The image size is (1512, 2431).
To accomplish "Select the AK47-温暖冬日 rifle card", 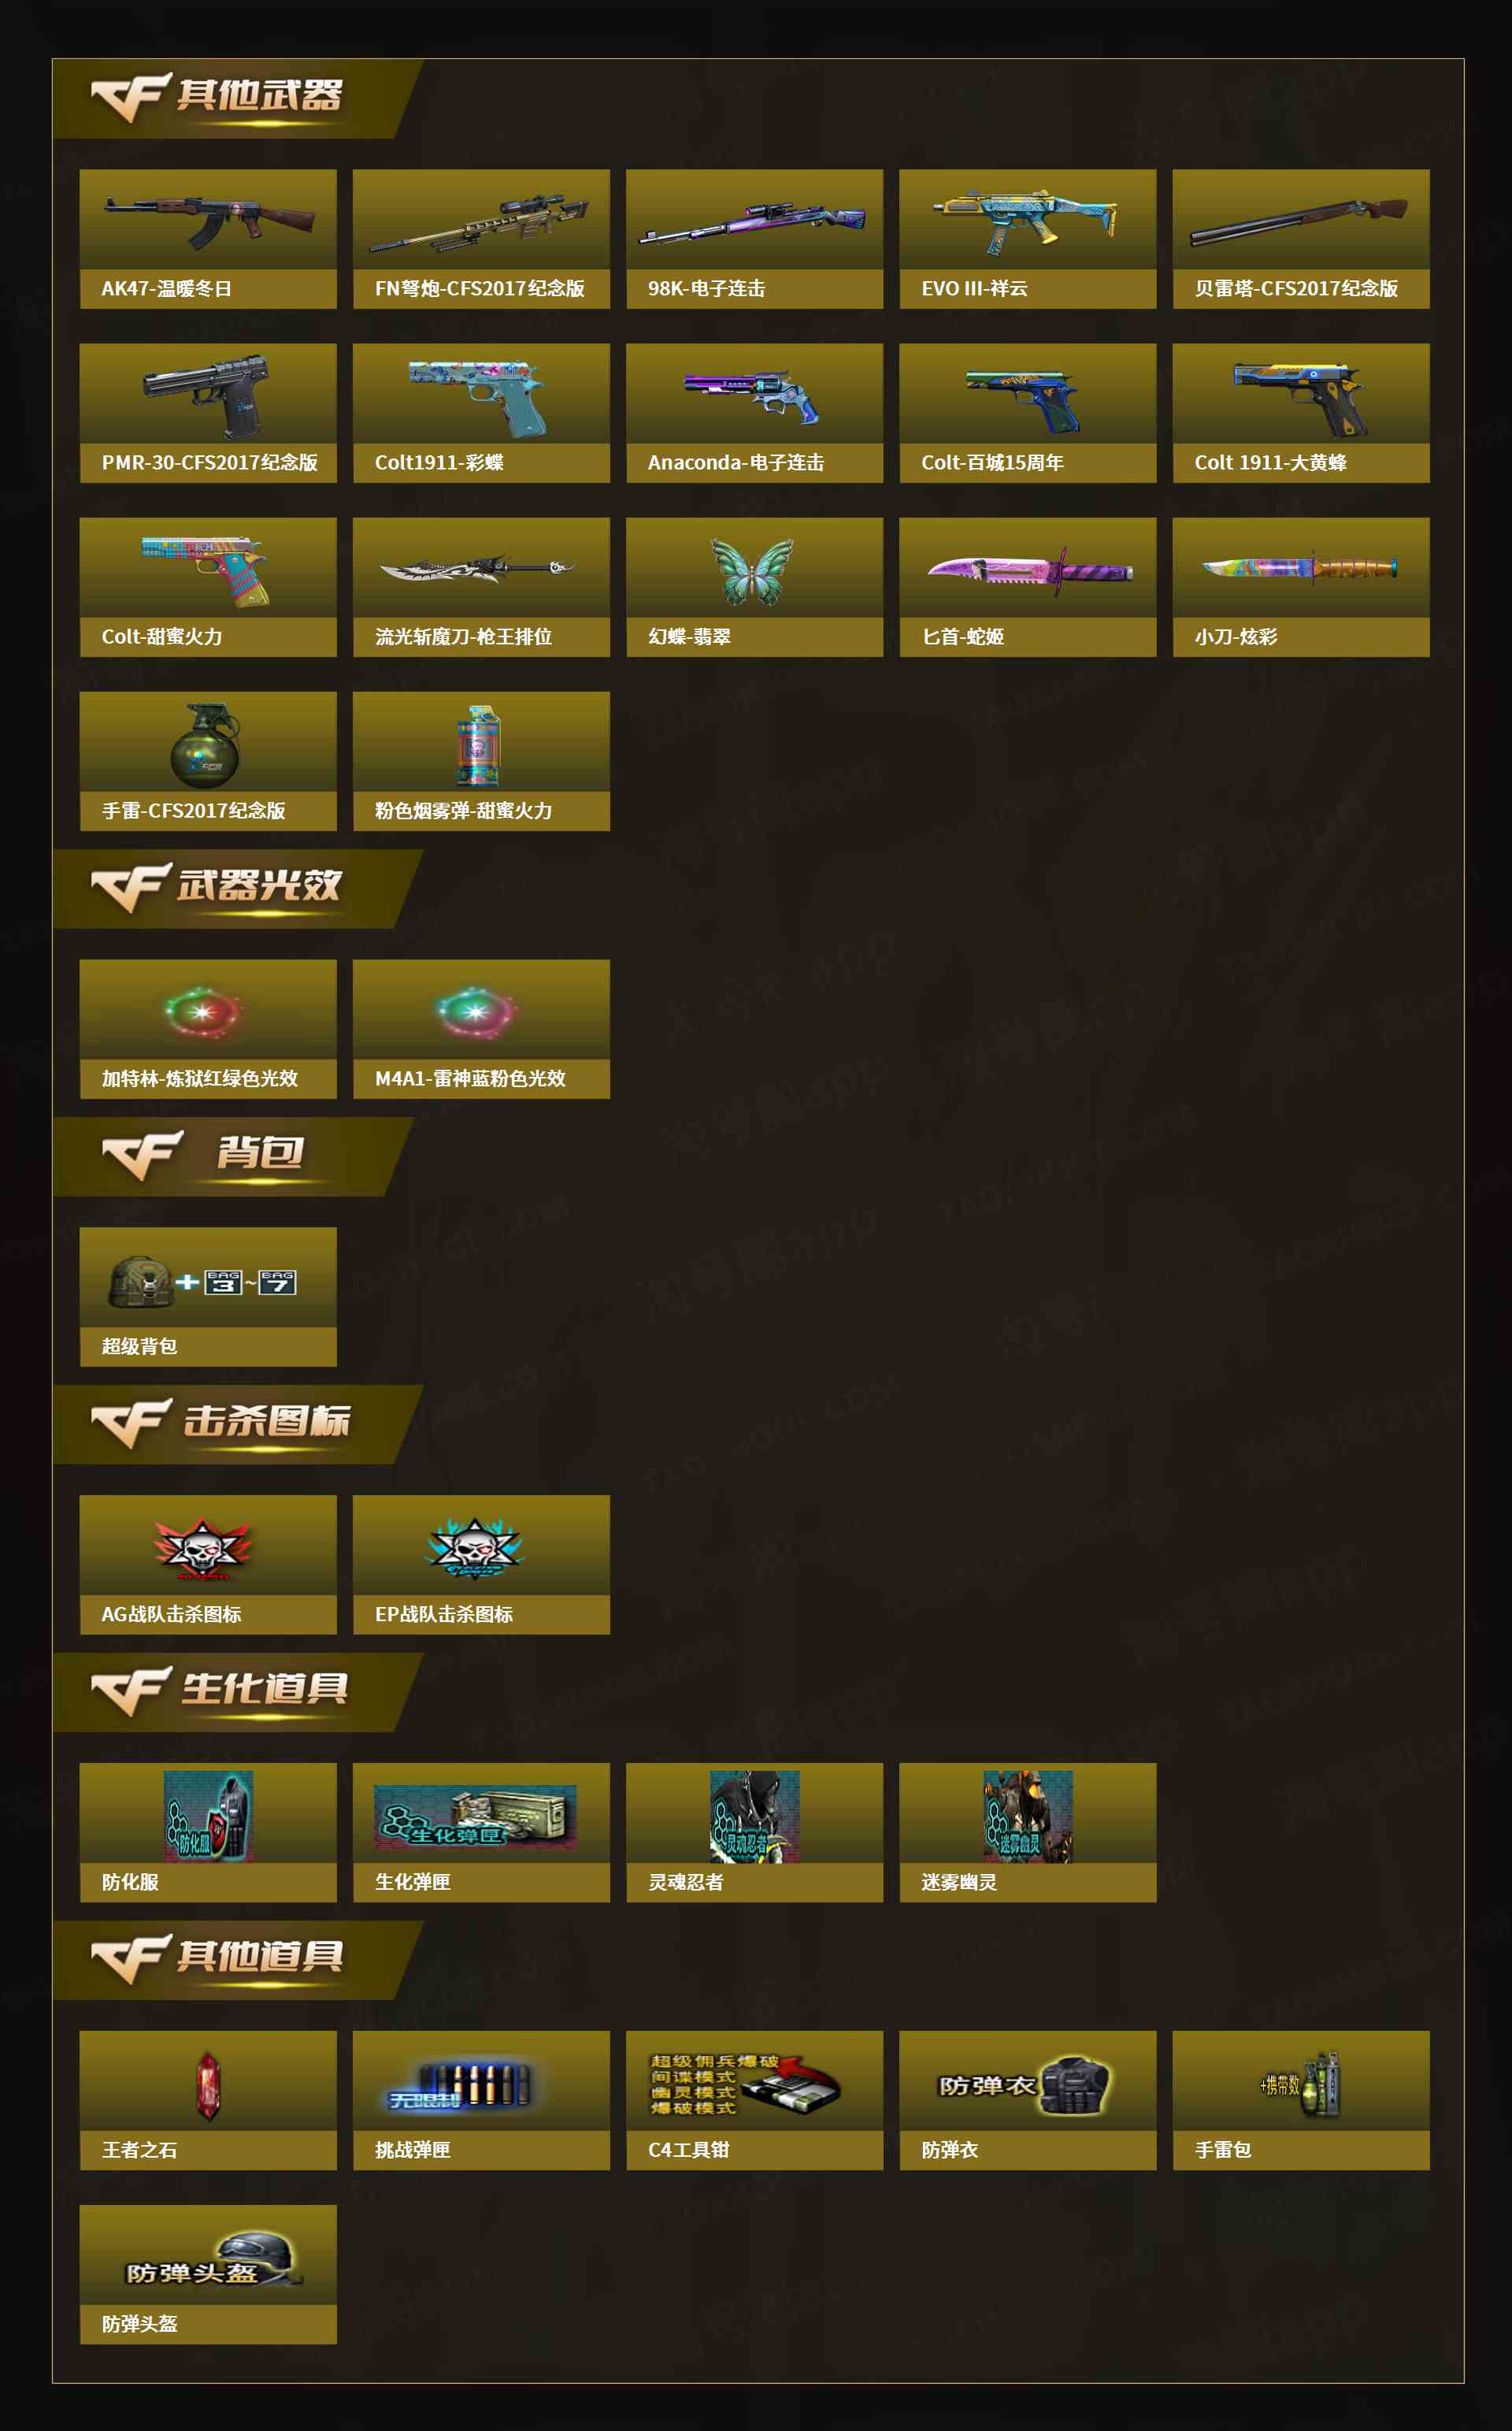I will (x=208, y=239).
